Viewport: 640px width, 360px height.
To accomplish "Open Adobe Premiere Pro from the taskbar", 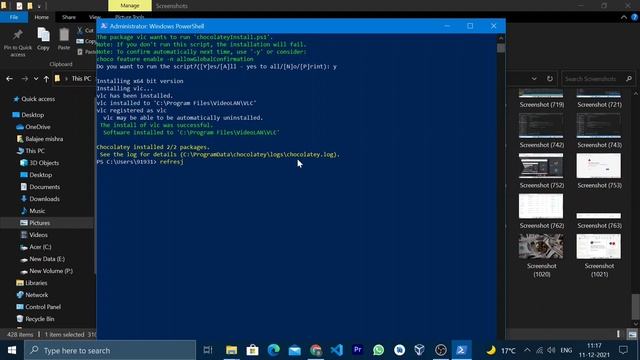I will tap(358, 350).
